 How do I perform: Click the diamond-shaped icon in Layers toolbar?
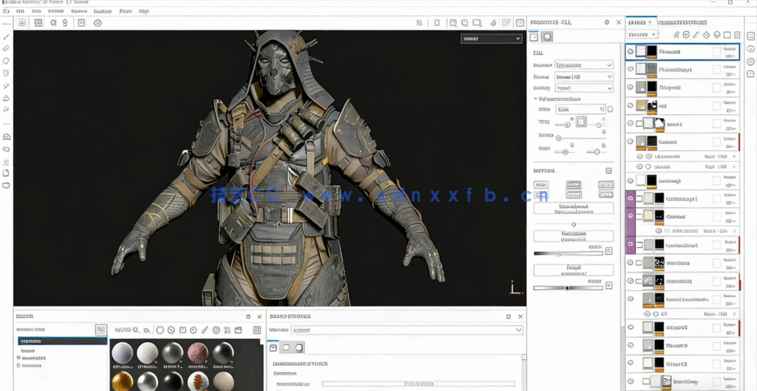click(x=706, y=35)
